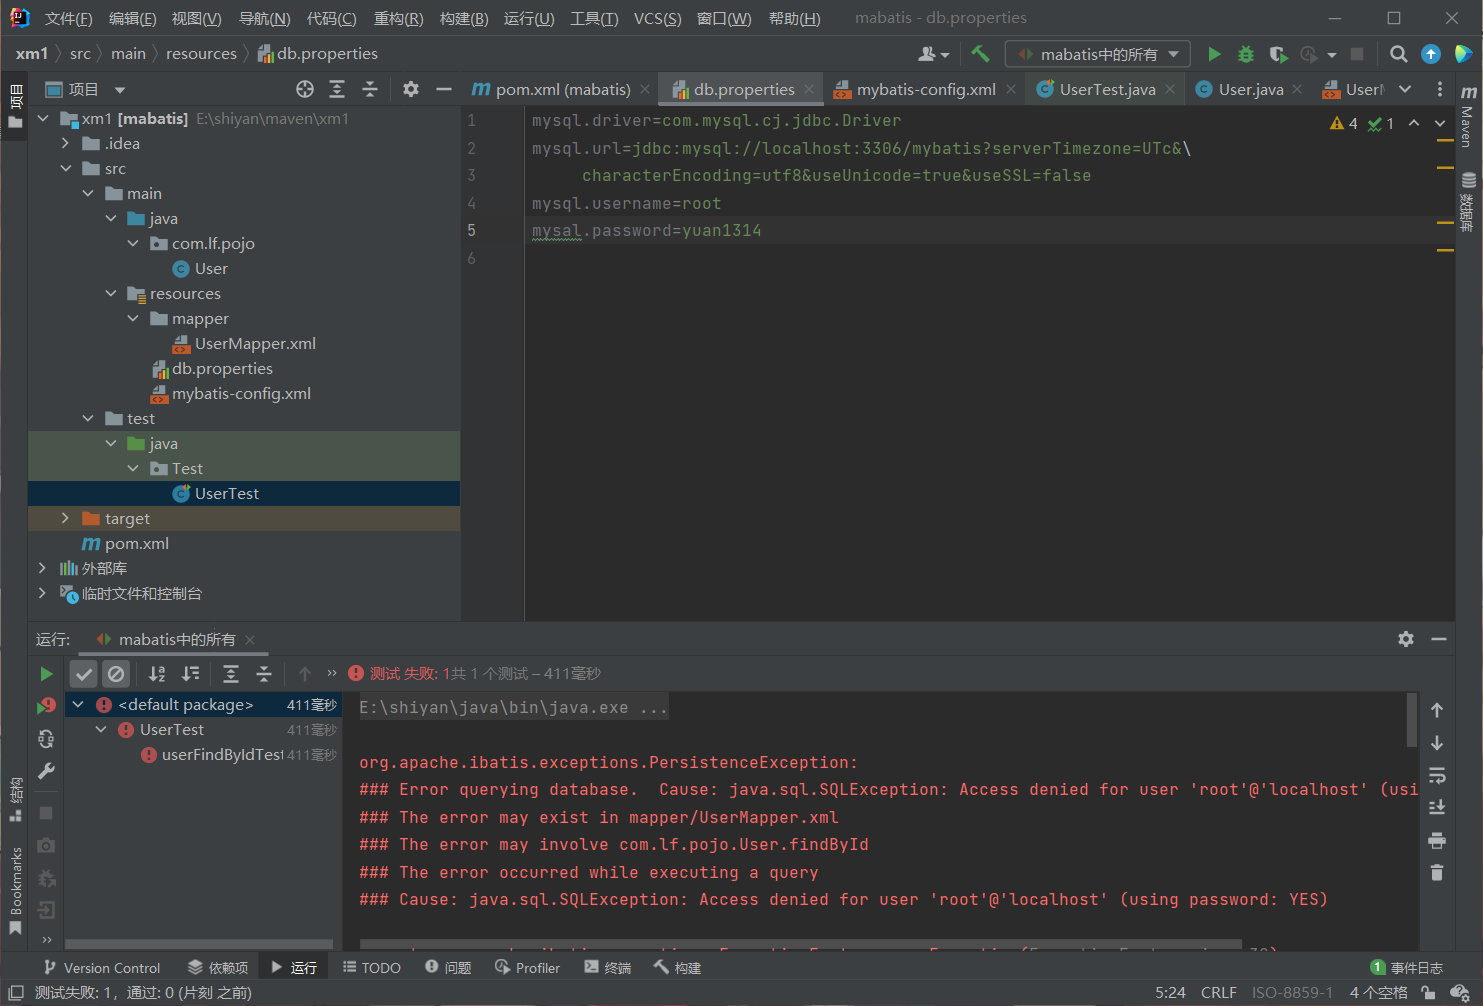The height and width of the screenshot is (1006, 1483).
Task: Open Search Everywhere magnifier icon
Action: [x=1399, y=54]
